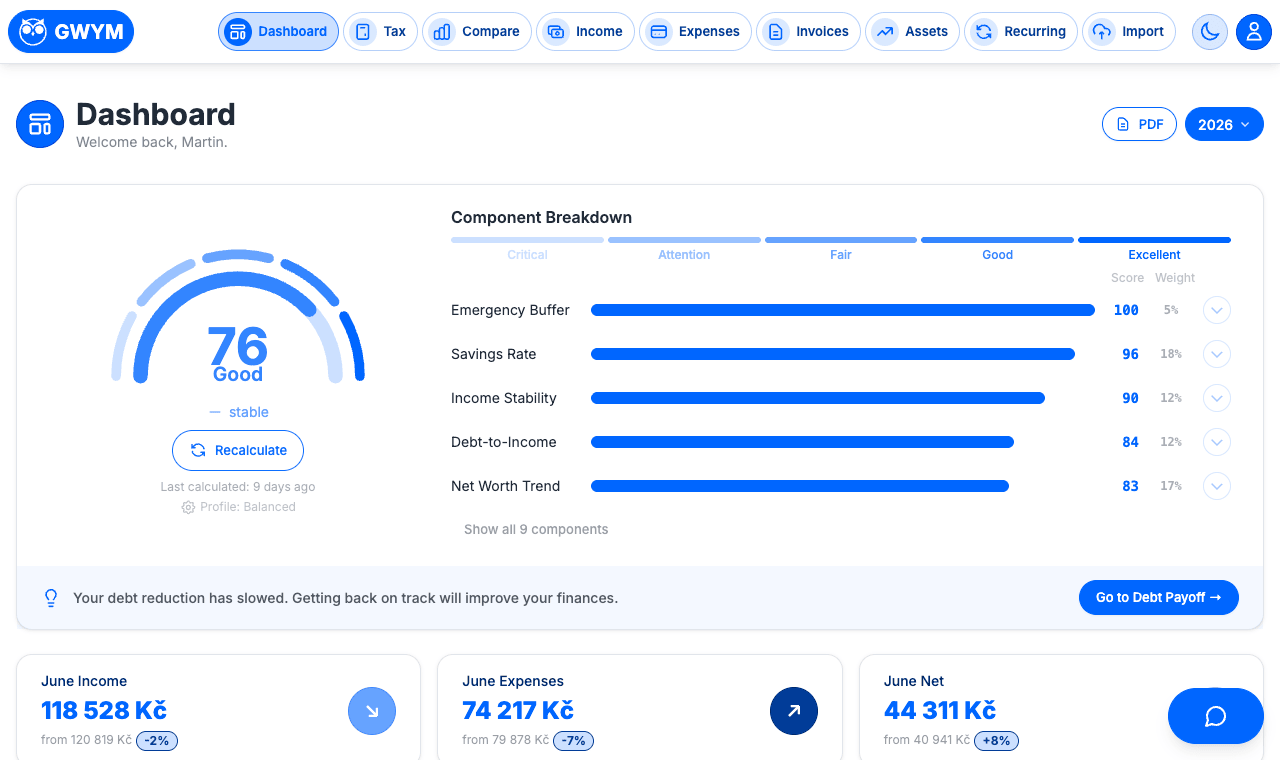Click the Income Stability score bar
The image size is (1280, 760).
(818, 398)
